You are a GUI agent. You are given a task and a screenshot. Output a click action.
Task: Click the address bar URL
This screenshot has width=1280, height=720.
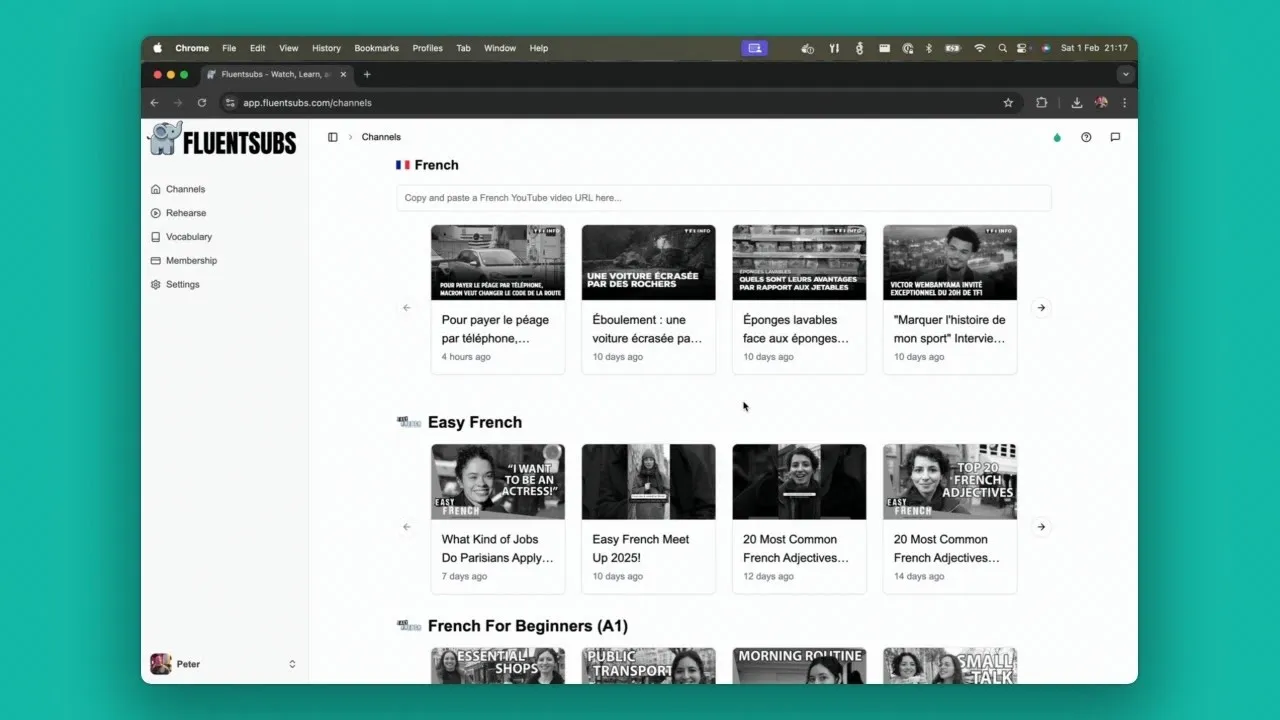[308, 102]
